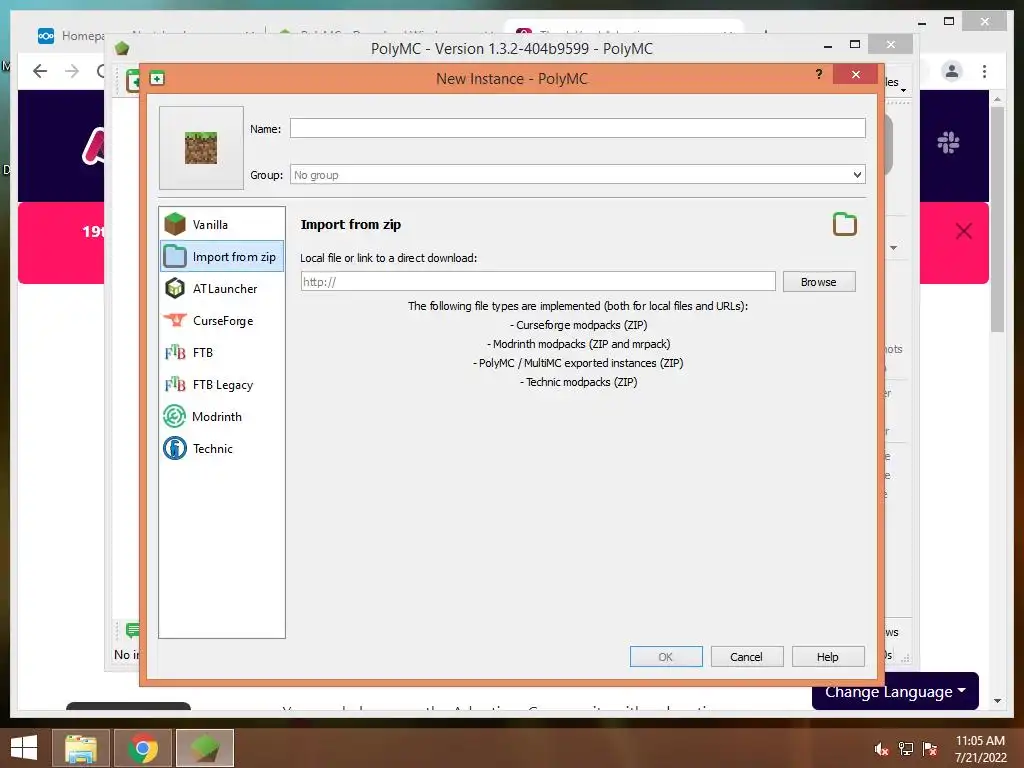Click the grass block instance icon
Image resolution: width=1024 pixels, height=768 pixels.
click(x=201, y=148)
